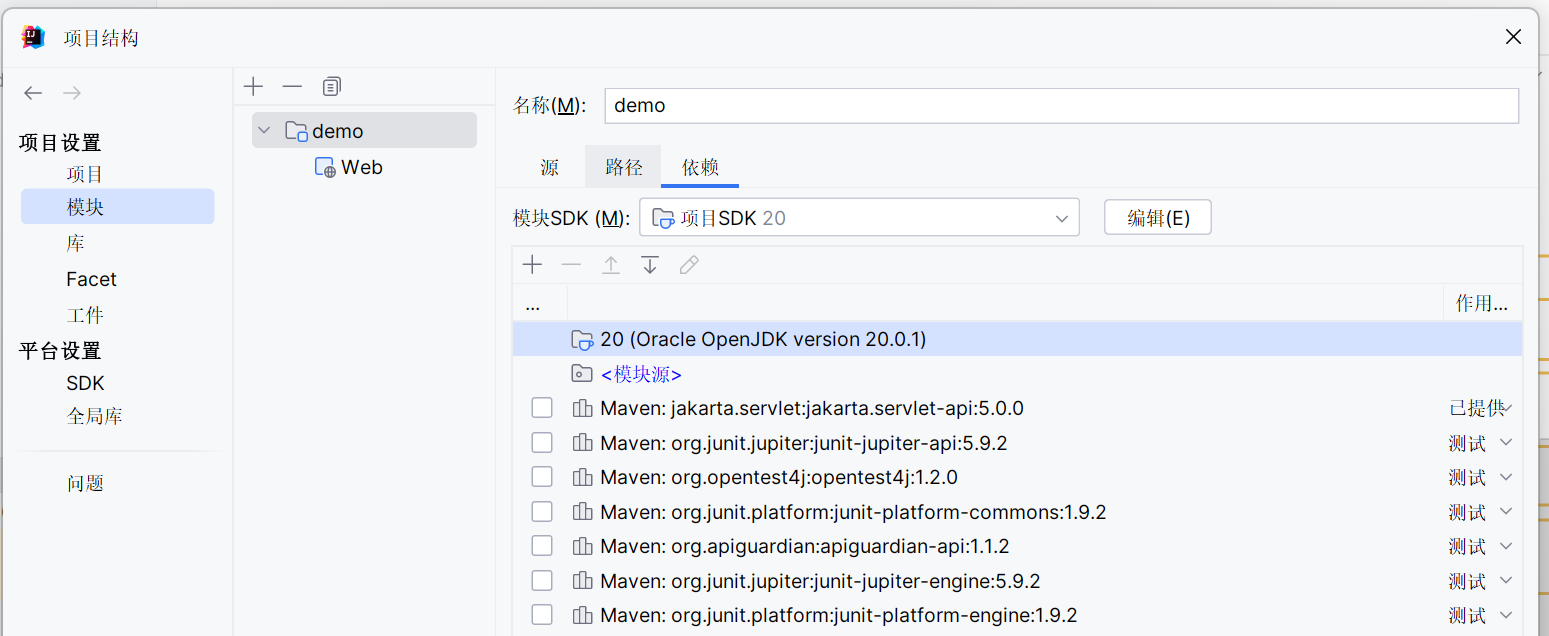Open Facet in project settings

coord(91,280)
